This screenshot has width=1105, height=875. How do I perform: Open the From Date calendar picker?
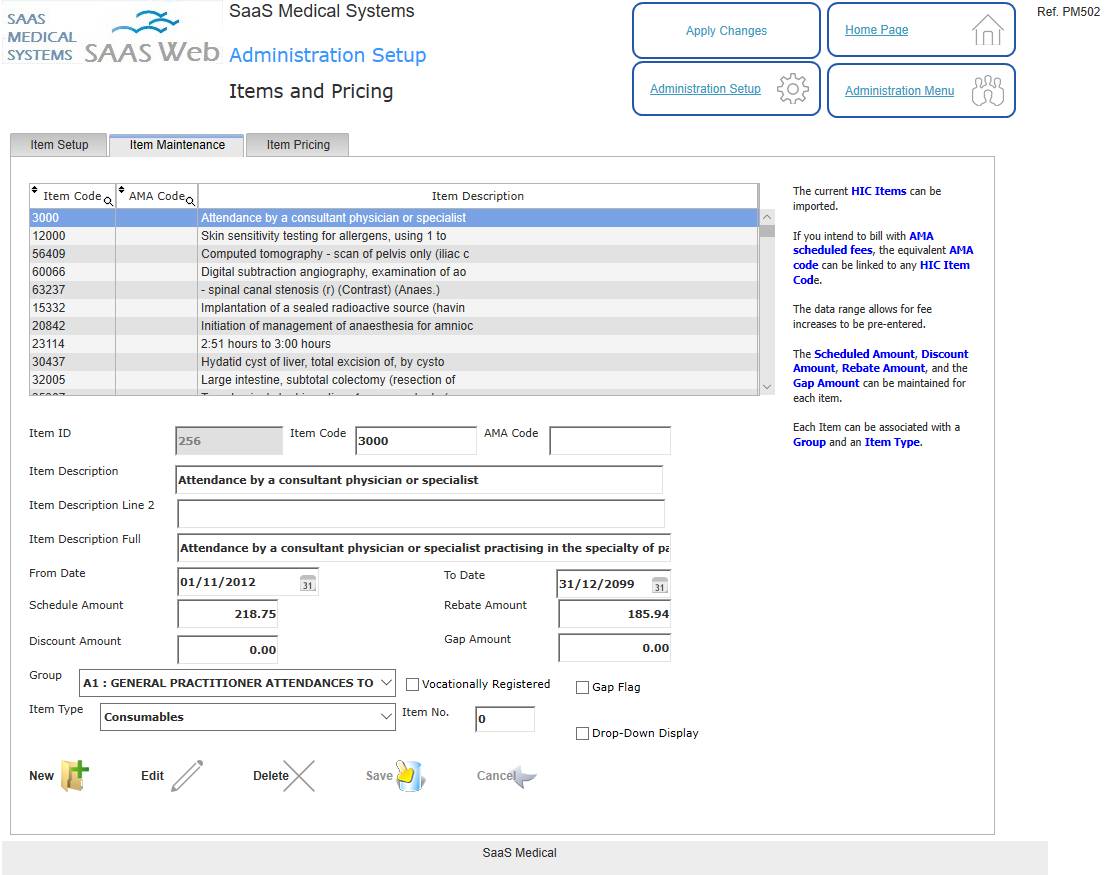[x=308, y=584]
